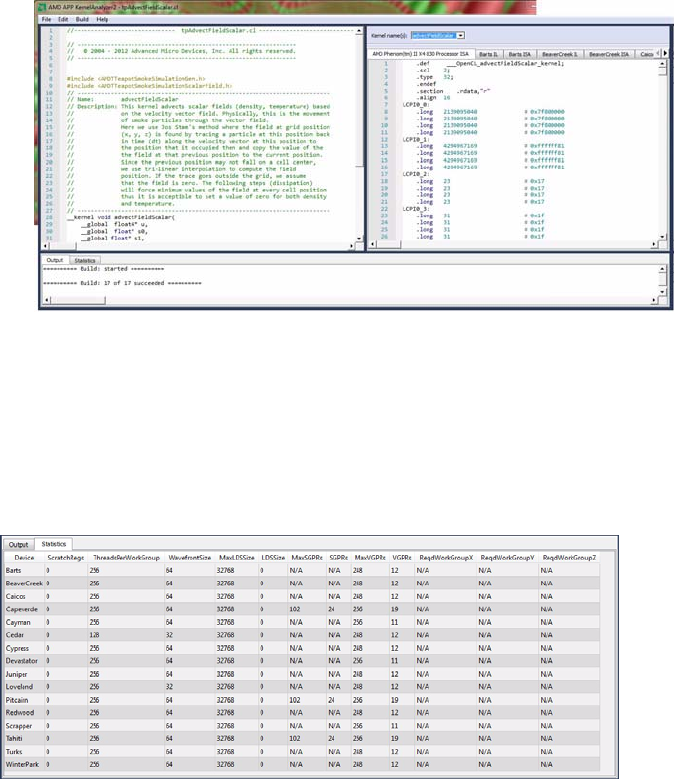Open the File menu
Viewport: 674px width, 779px height.
(x=46, y=19)
